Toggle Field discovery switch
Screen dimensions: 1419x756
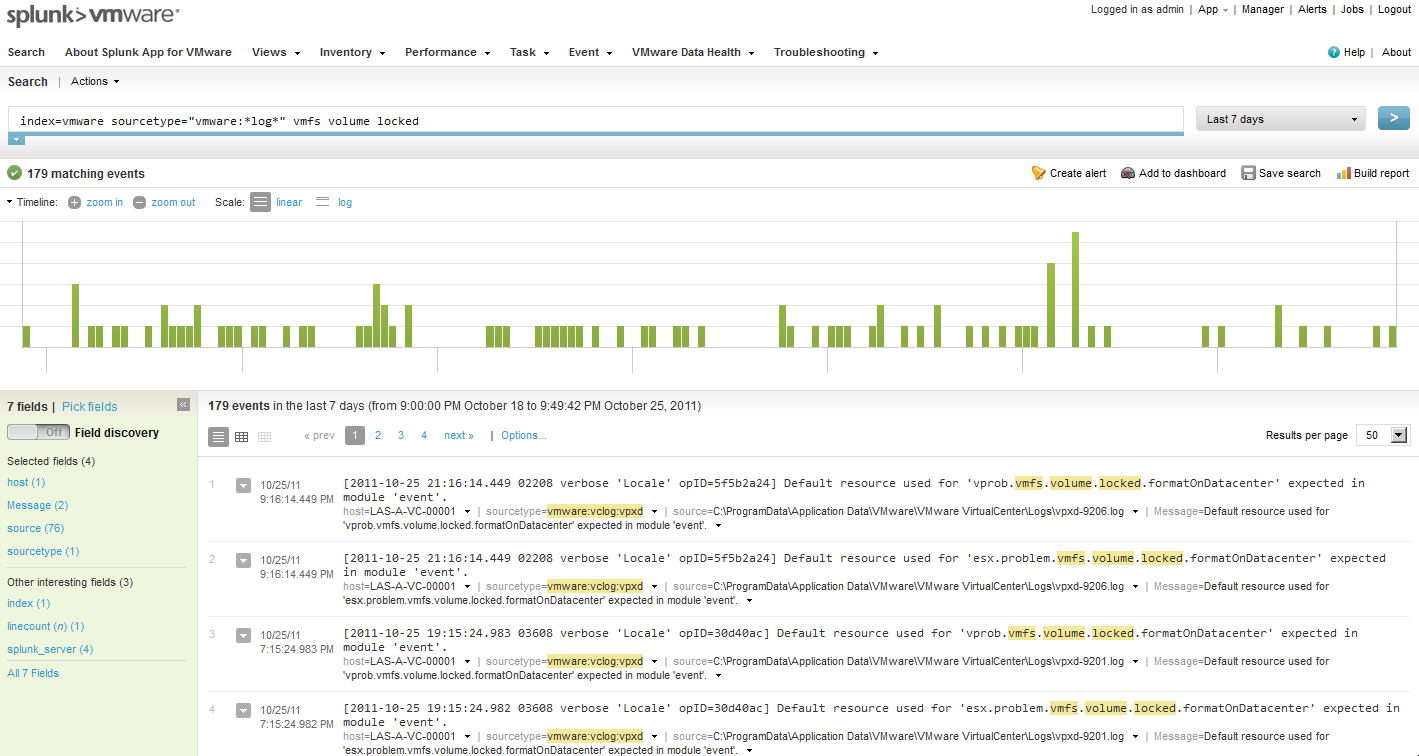[38, 432]
